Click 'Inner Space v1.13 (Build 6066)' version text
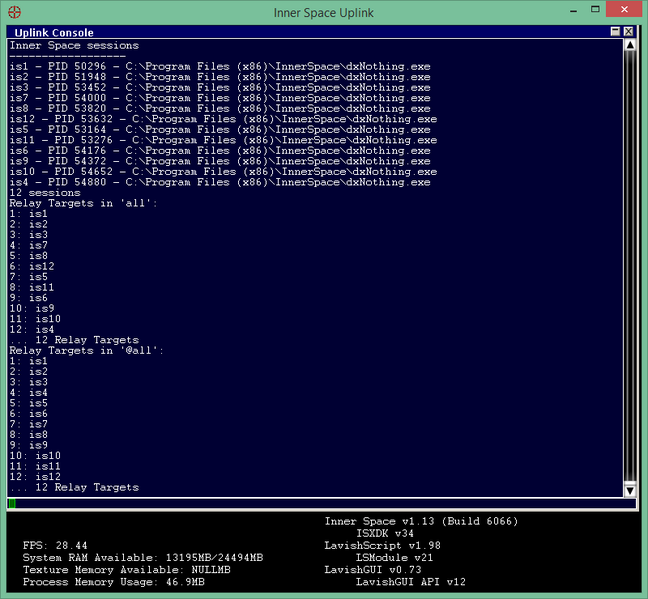Viewport: 648px width, 599px height. click(x=421, y=521)
